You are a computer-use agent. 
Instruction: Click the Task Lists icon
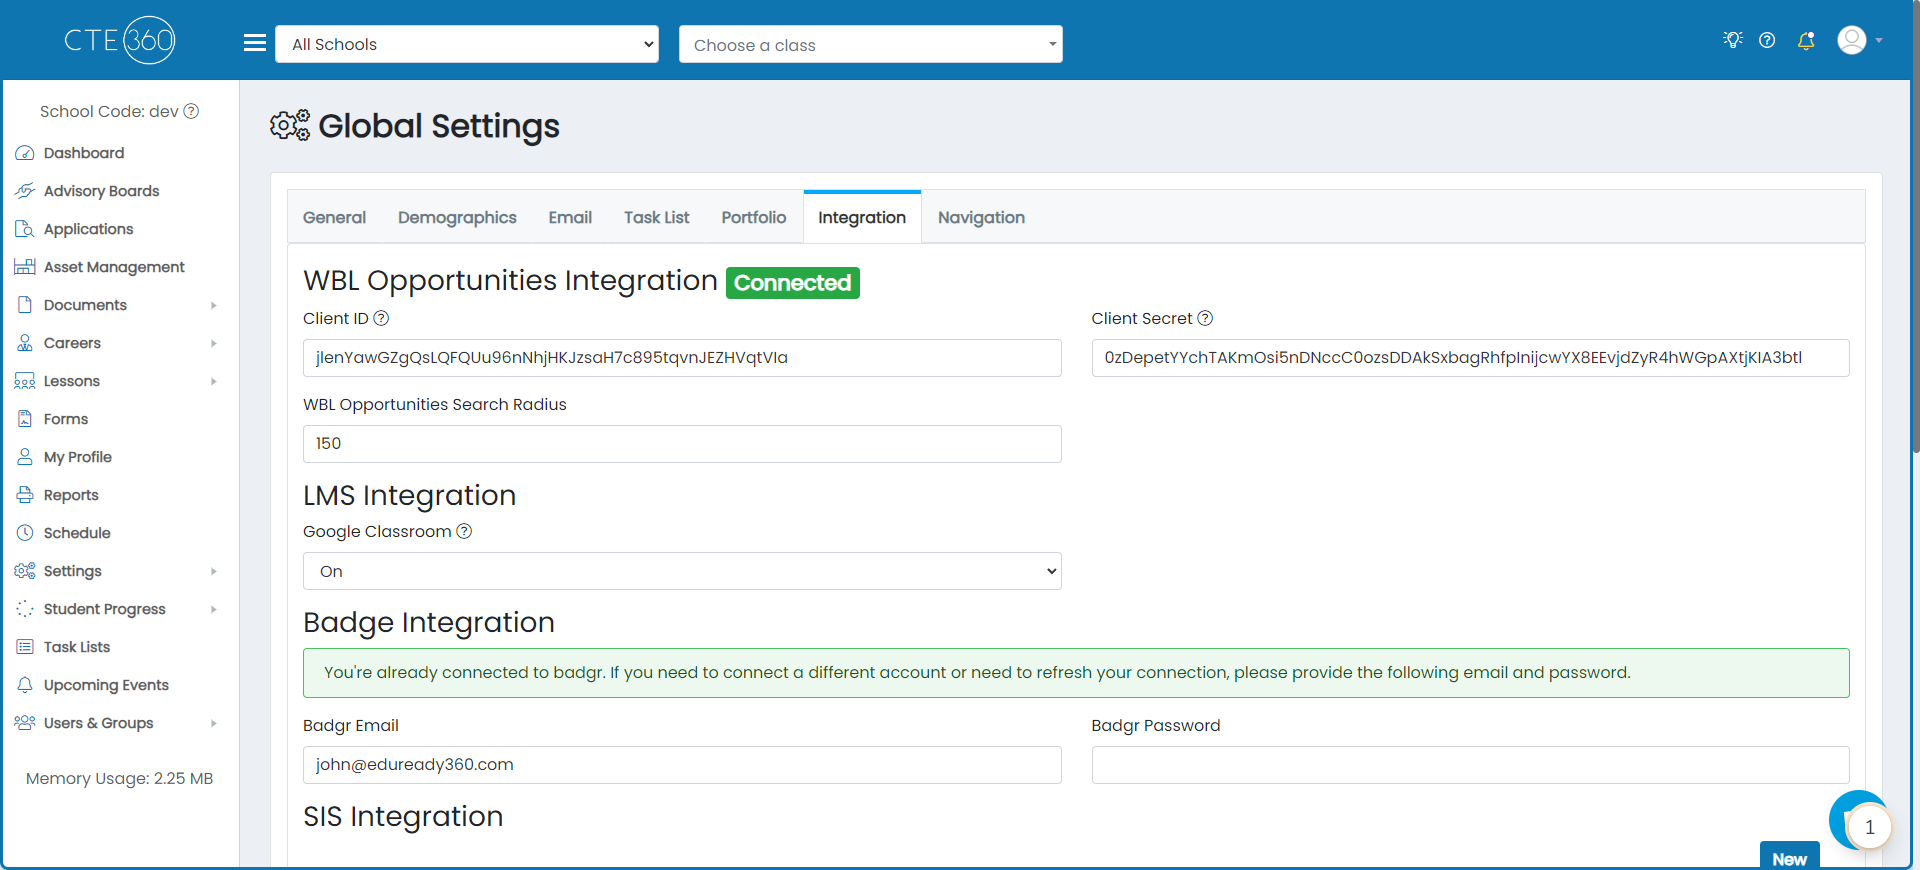25,647
